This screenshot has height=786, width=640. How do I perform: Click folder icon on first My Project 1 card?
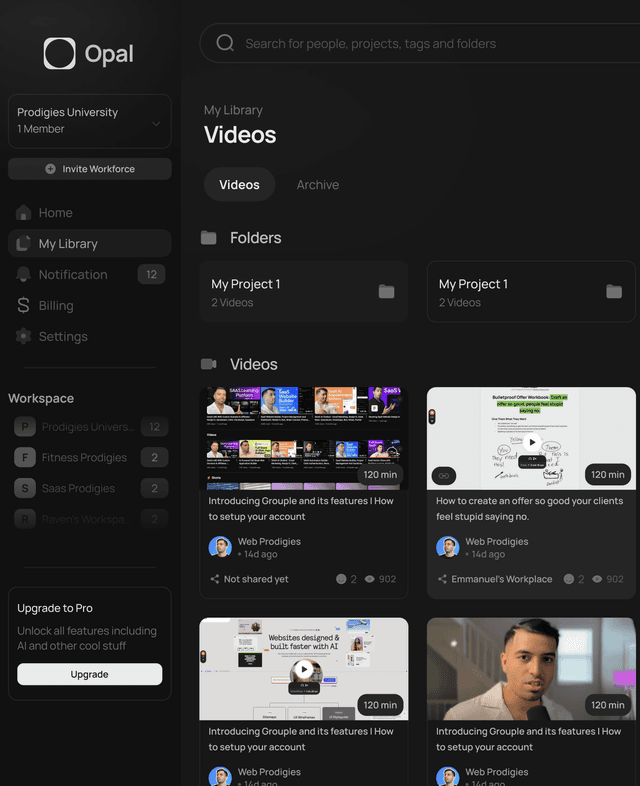pos(386,291)
